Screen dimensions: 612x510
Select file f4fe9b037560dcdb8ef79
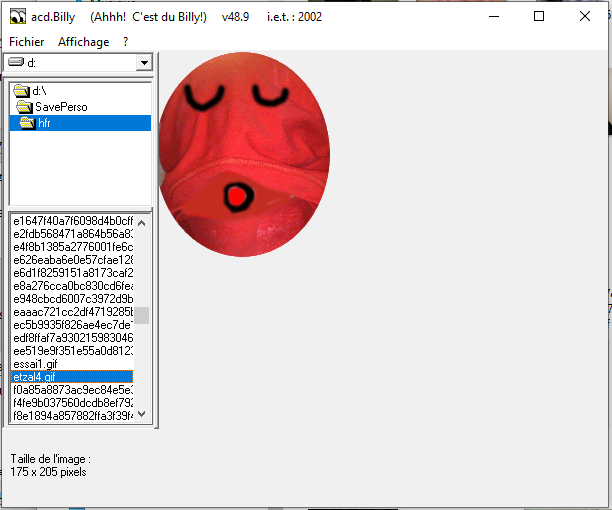pyautogui.click(x=73, y=403)
